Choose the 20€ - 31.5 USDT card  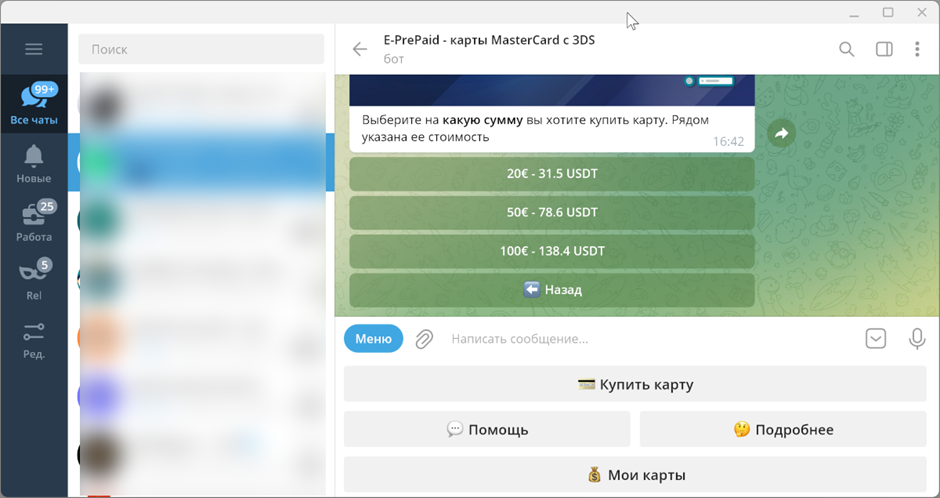pyautogui.click(x=552, y=174)
